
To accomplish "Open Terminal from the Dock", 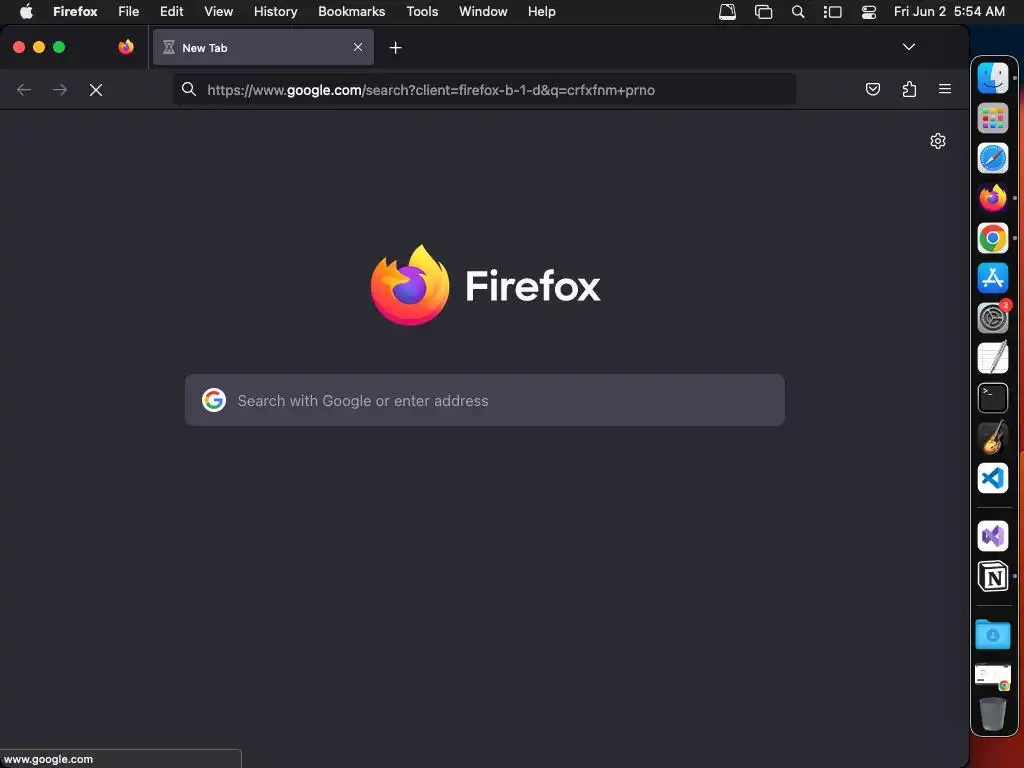I will (x=993, y=398).
